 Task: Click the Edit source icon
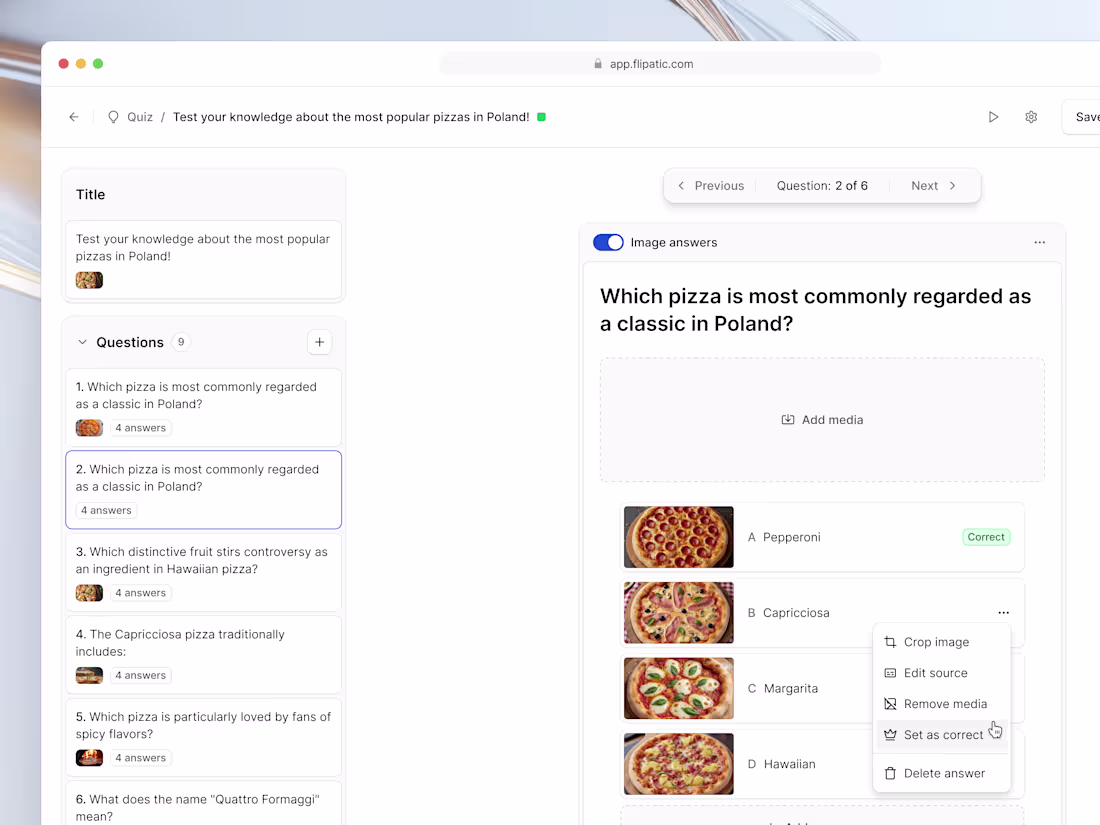[889, 673]
